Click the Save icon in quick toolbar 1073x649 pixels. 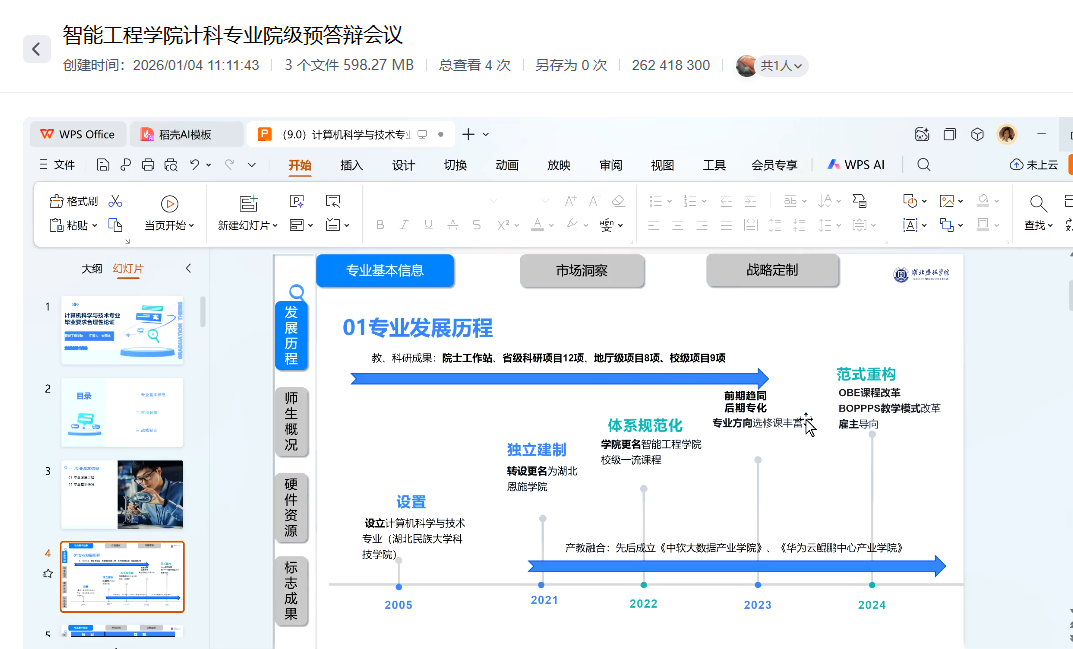click(x=104, y=165)
